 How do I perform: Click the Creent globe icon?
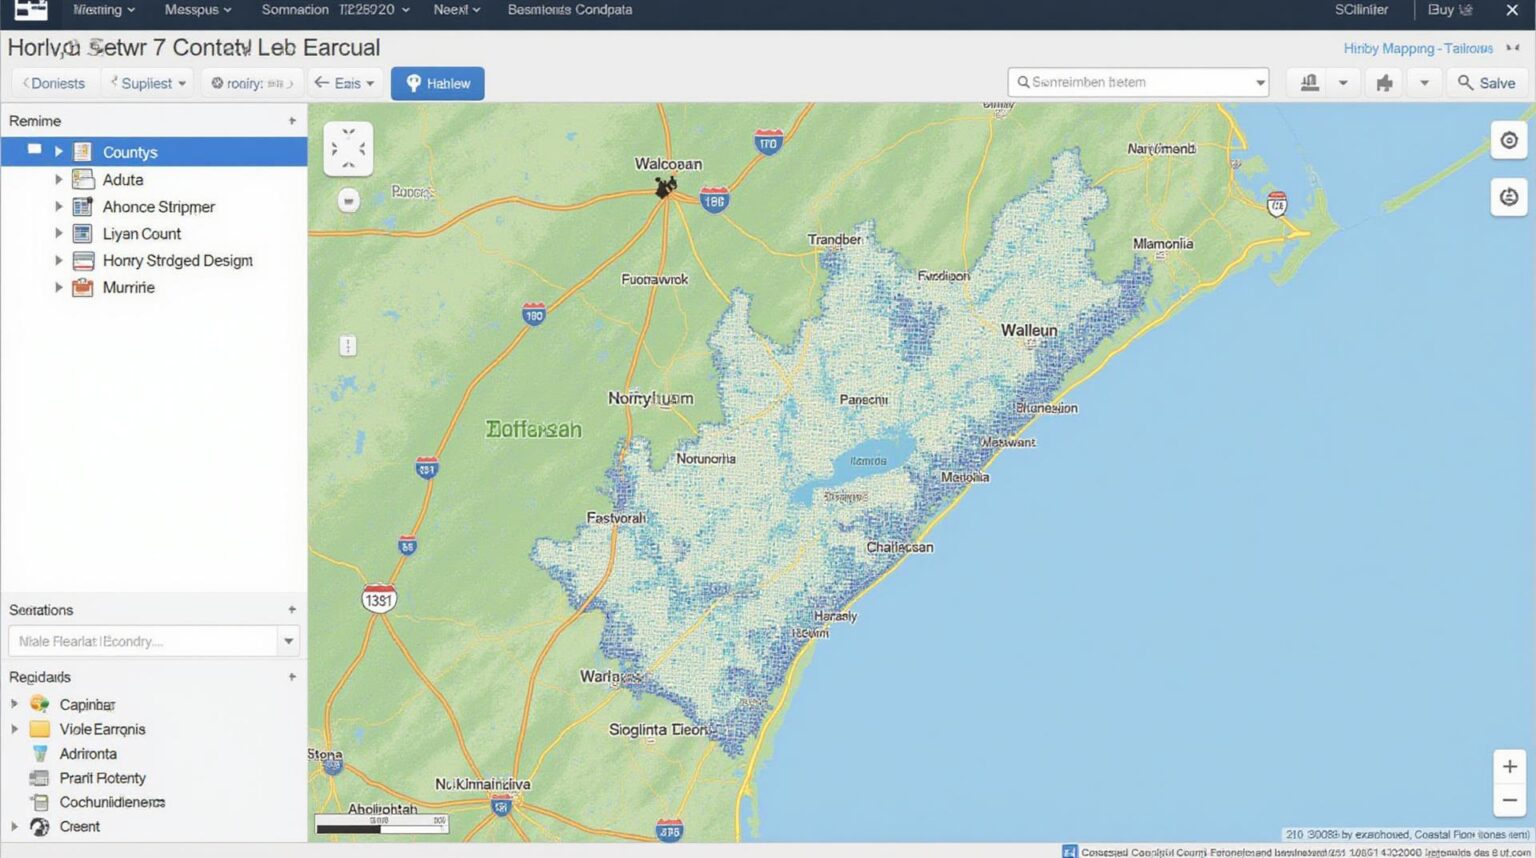pos(40,827)
